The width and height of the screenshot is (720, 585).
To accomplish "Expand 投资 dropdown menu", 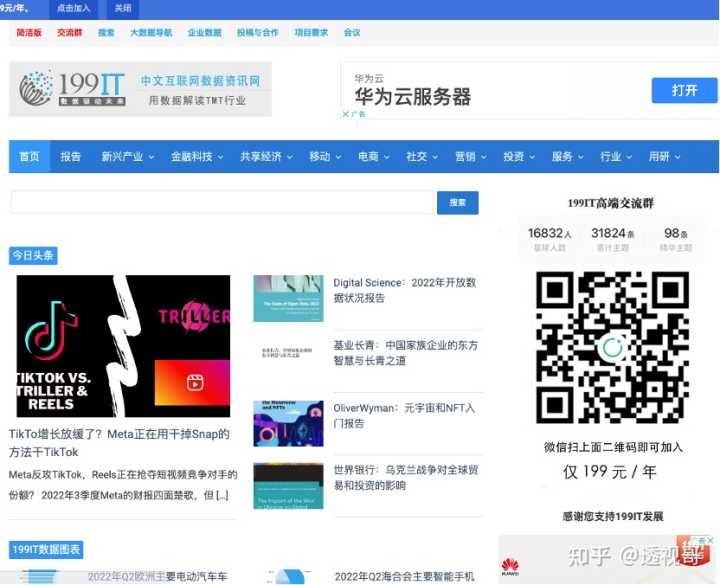I will tap(519, 157).
